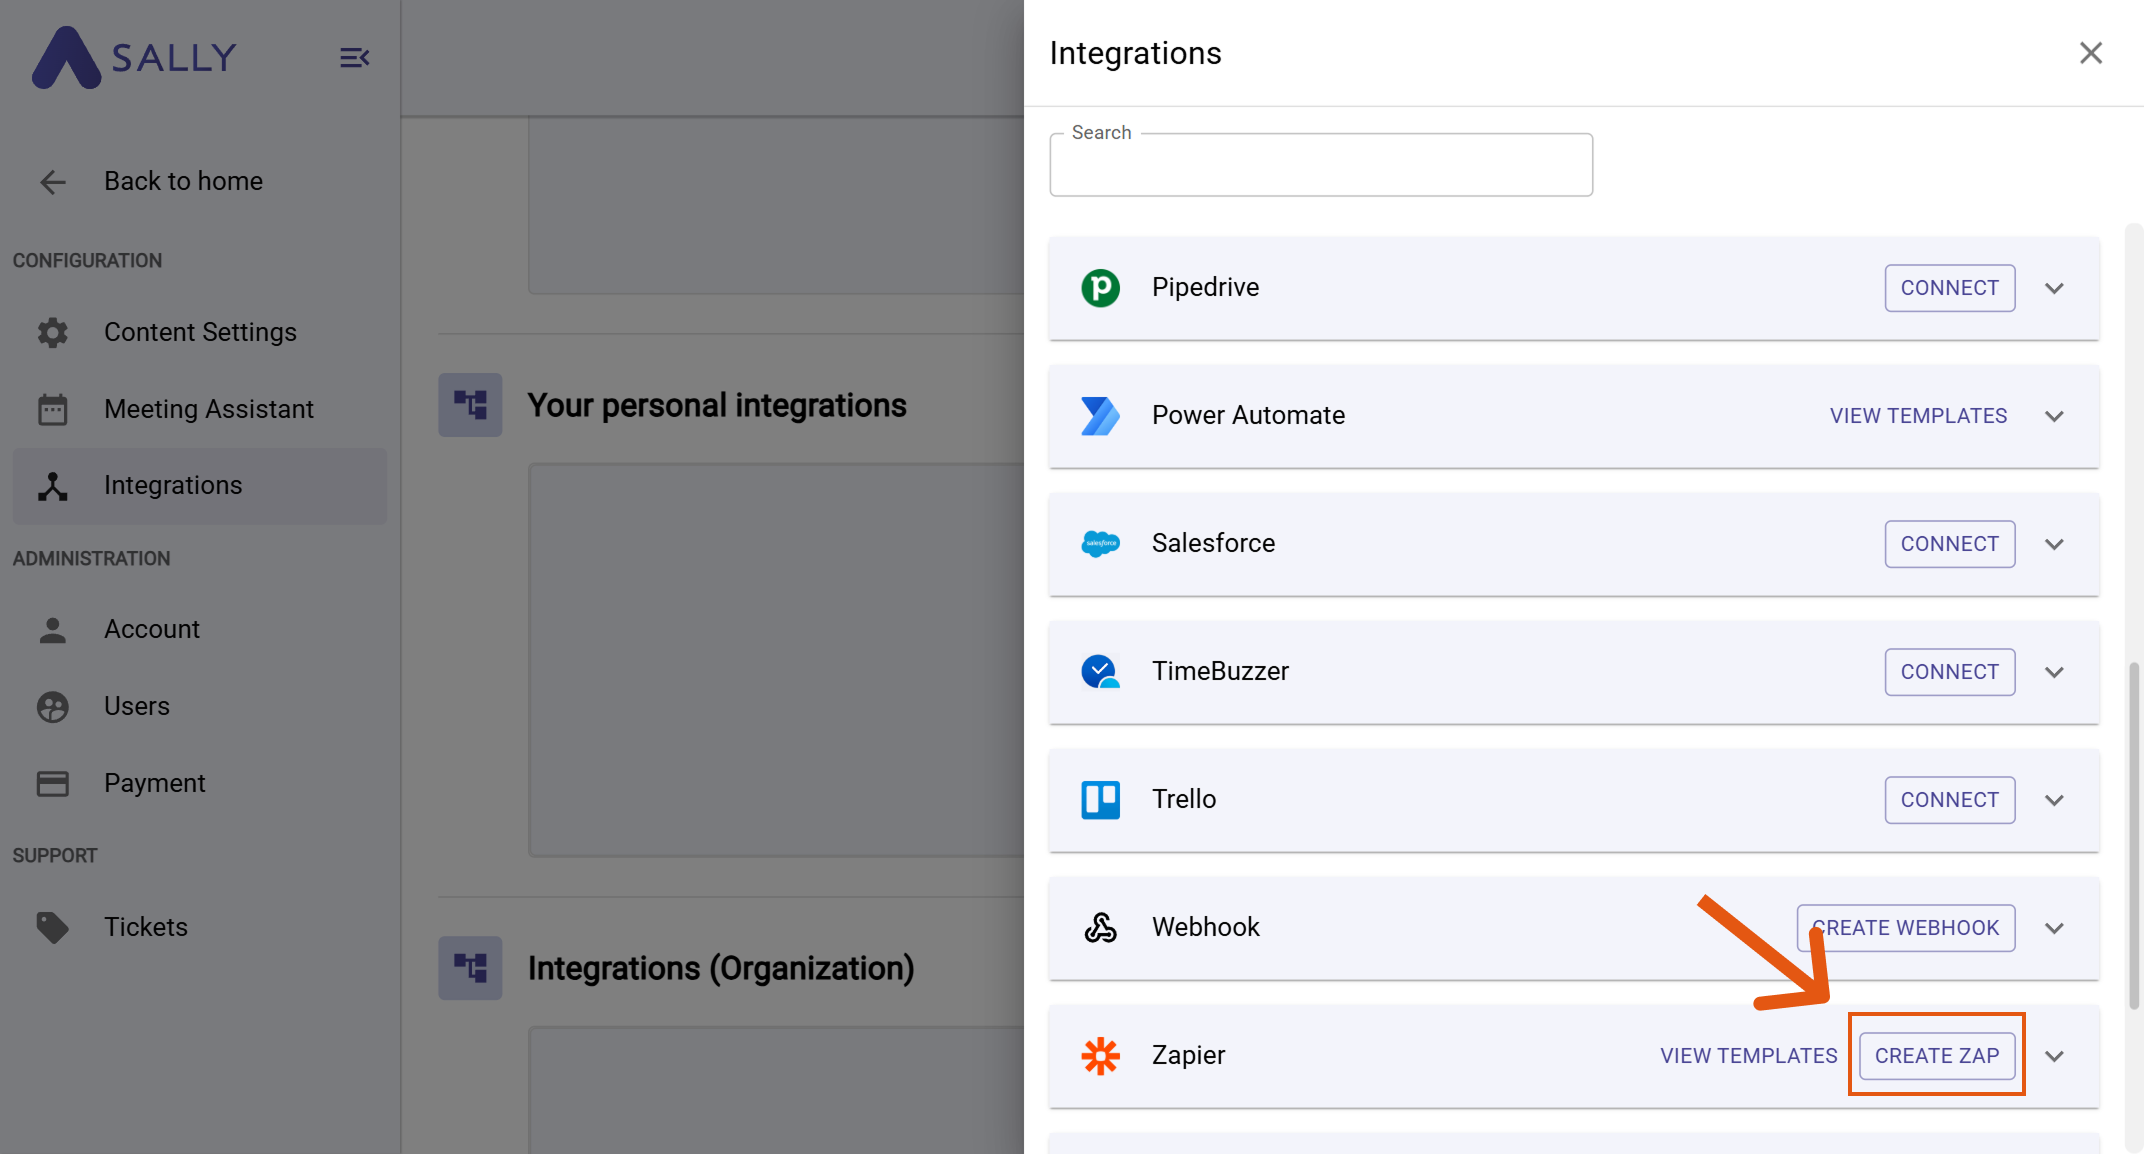Viewport: 2144px width, 1154px height.
Task: View Power Automate templates
Action: point(1918,416)
